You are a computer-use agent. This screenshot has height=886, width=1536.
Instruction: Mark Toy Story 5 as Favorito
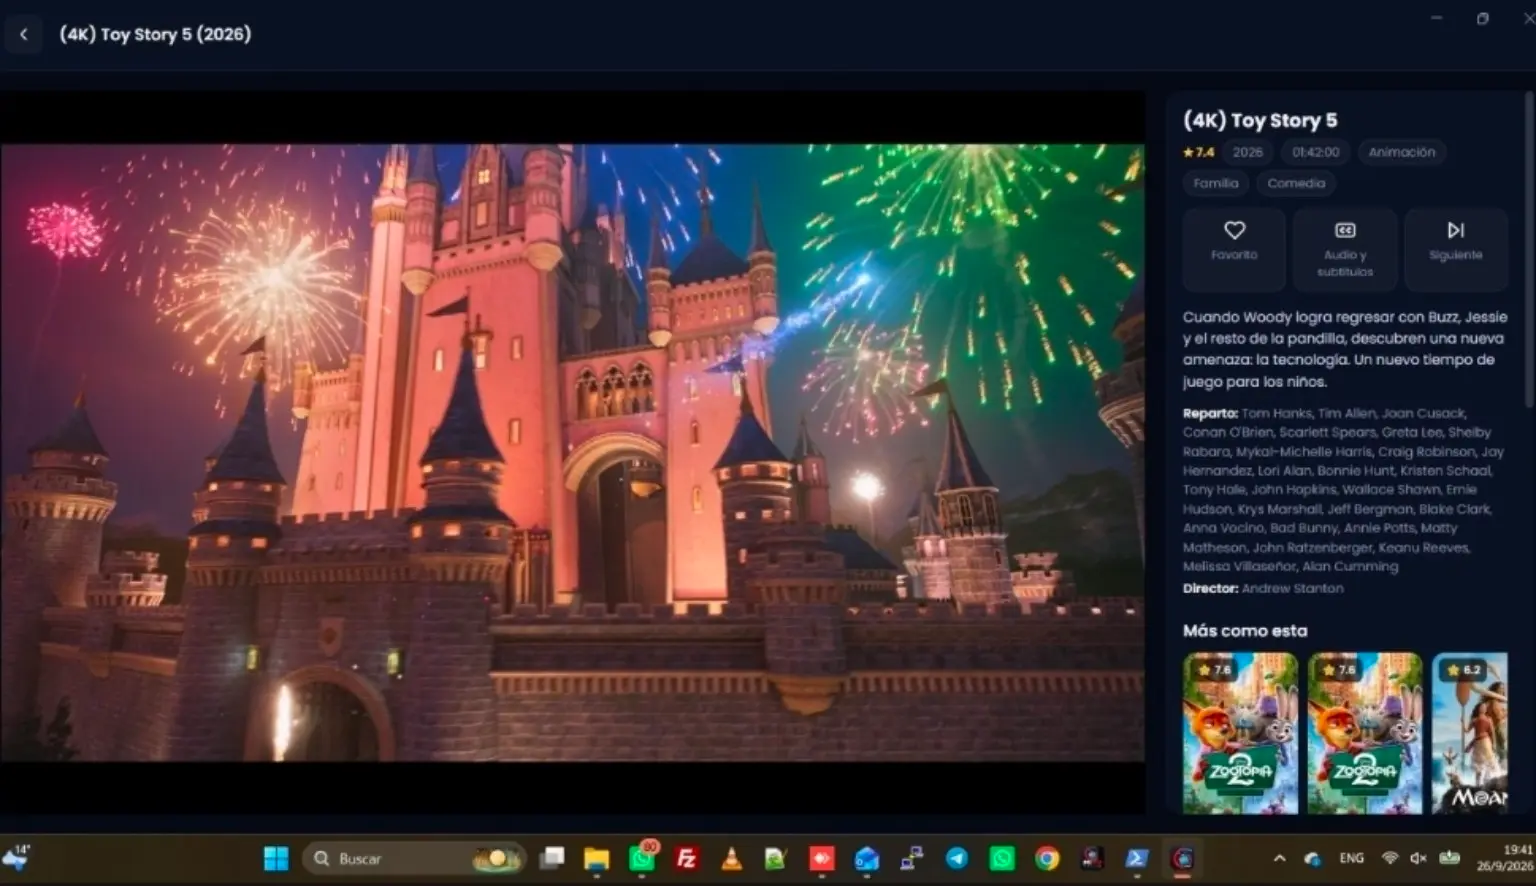[x=1234, y=249]
